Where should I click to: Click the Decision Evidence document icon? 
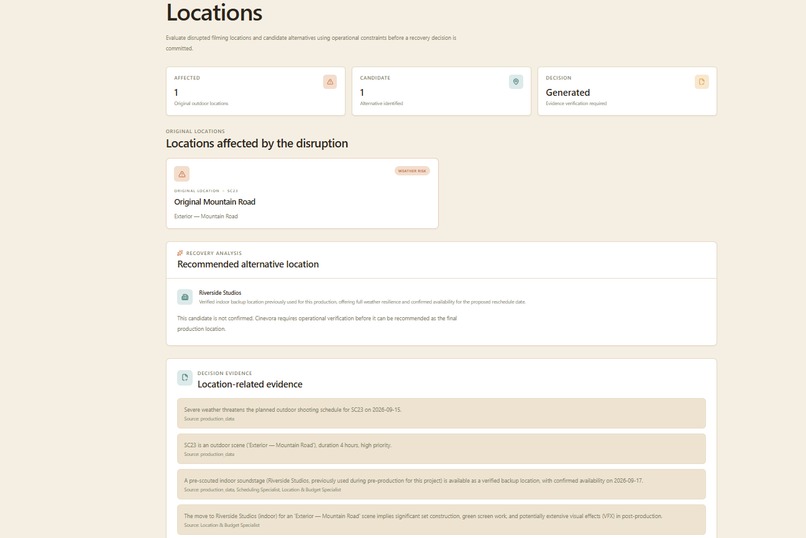coord(185,378)
